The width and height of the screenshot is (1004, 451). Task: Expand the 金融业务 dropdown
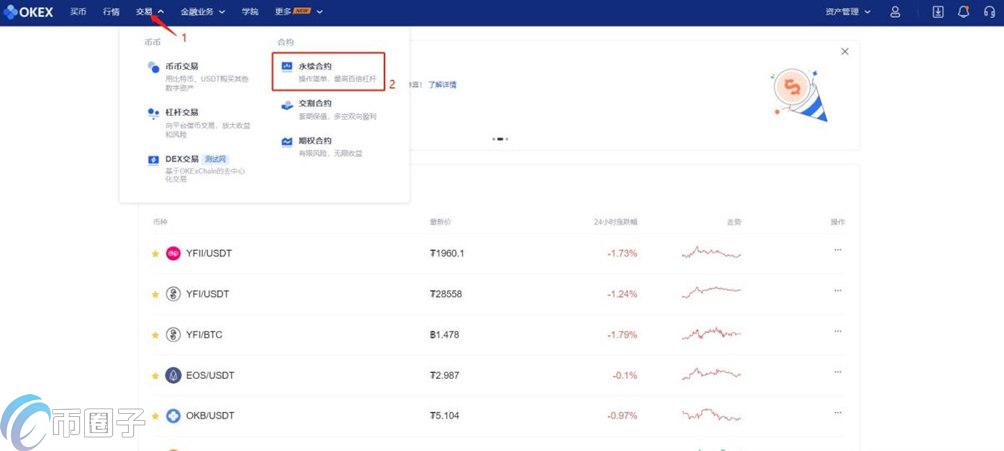[203, 12]
